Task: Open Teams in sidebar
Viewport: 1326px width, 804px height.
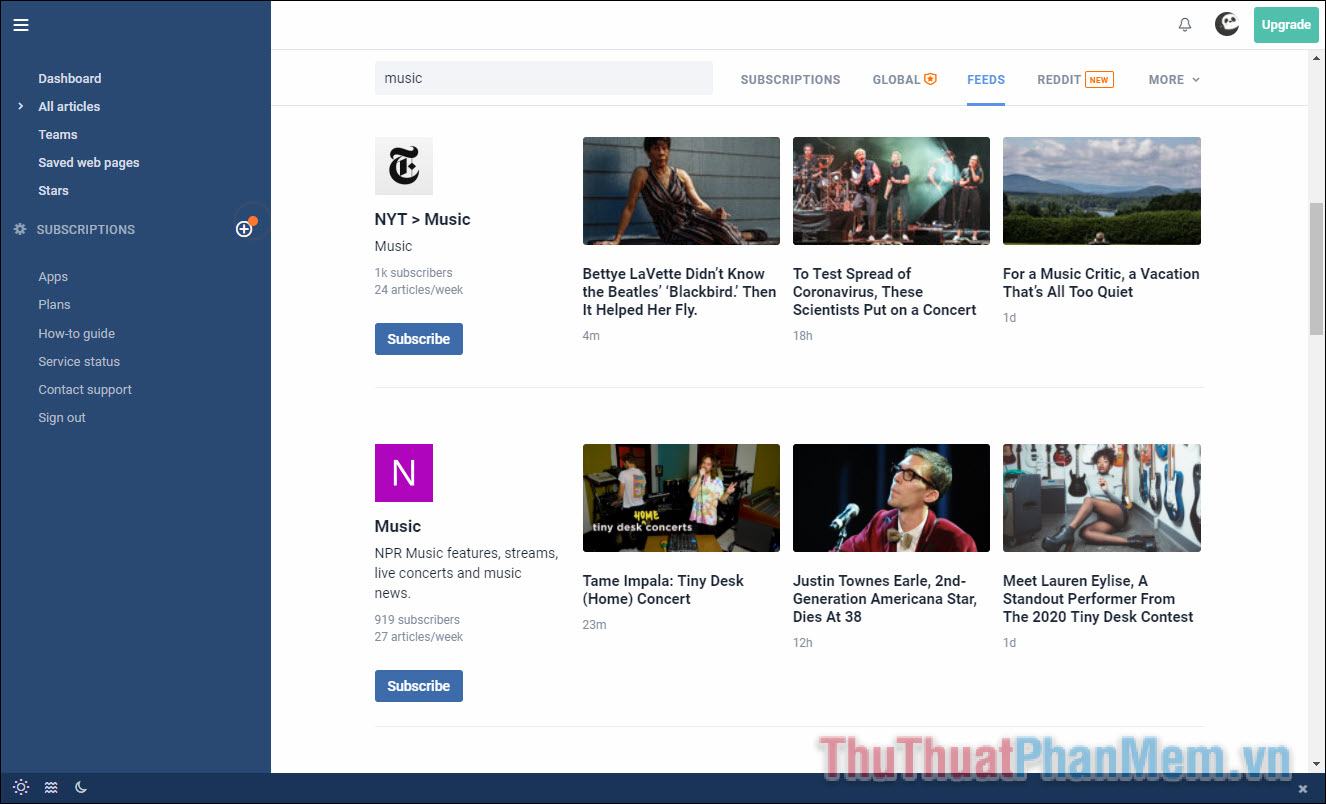Action: tap(58, 134)
